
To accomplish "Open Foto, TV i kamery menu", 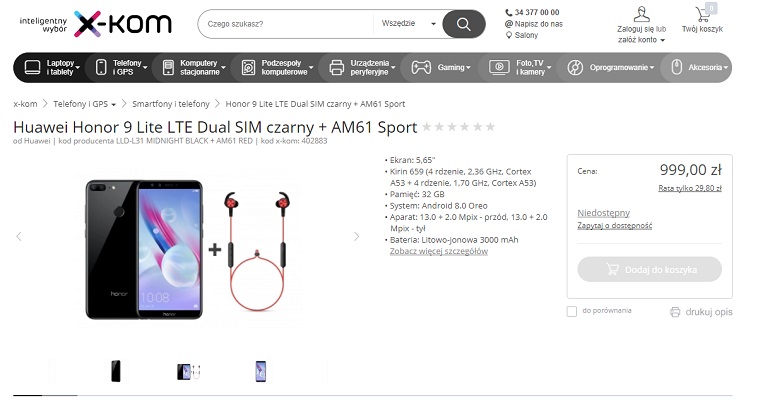I will point(520,68).
